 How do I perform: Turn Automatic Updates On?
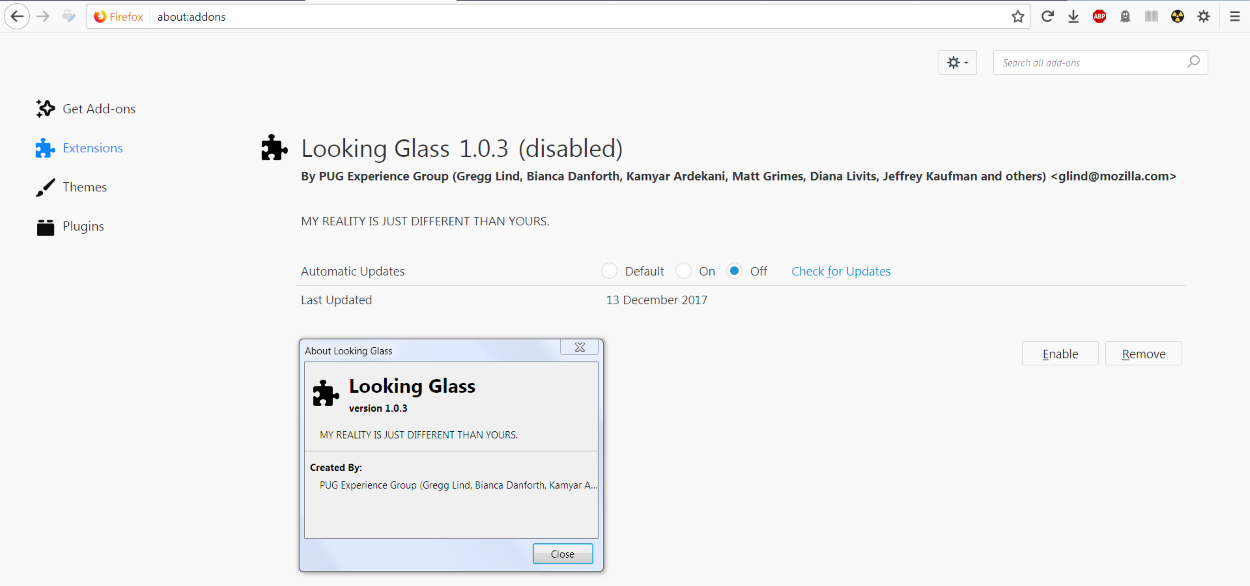[683, 271]
